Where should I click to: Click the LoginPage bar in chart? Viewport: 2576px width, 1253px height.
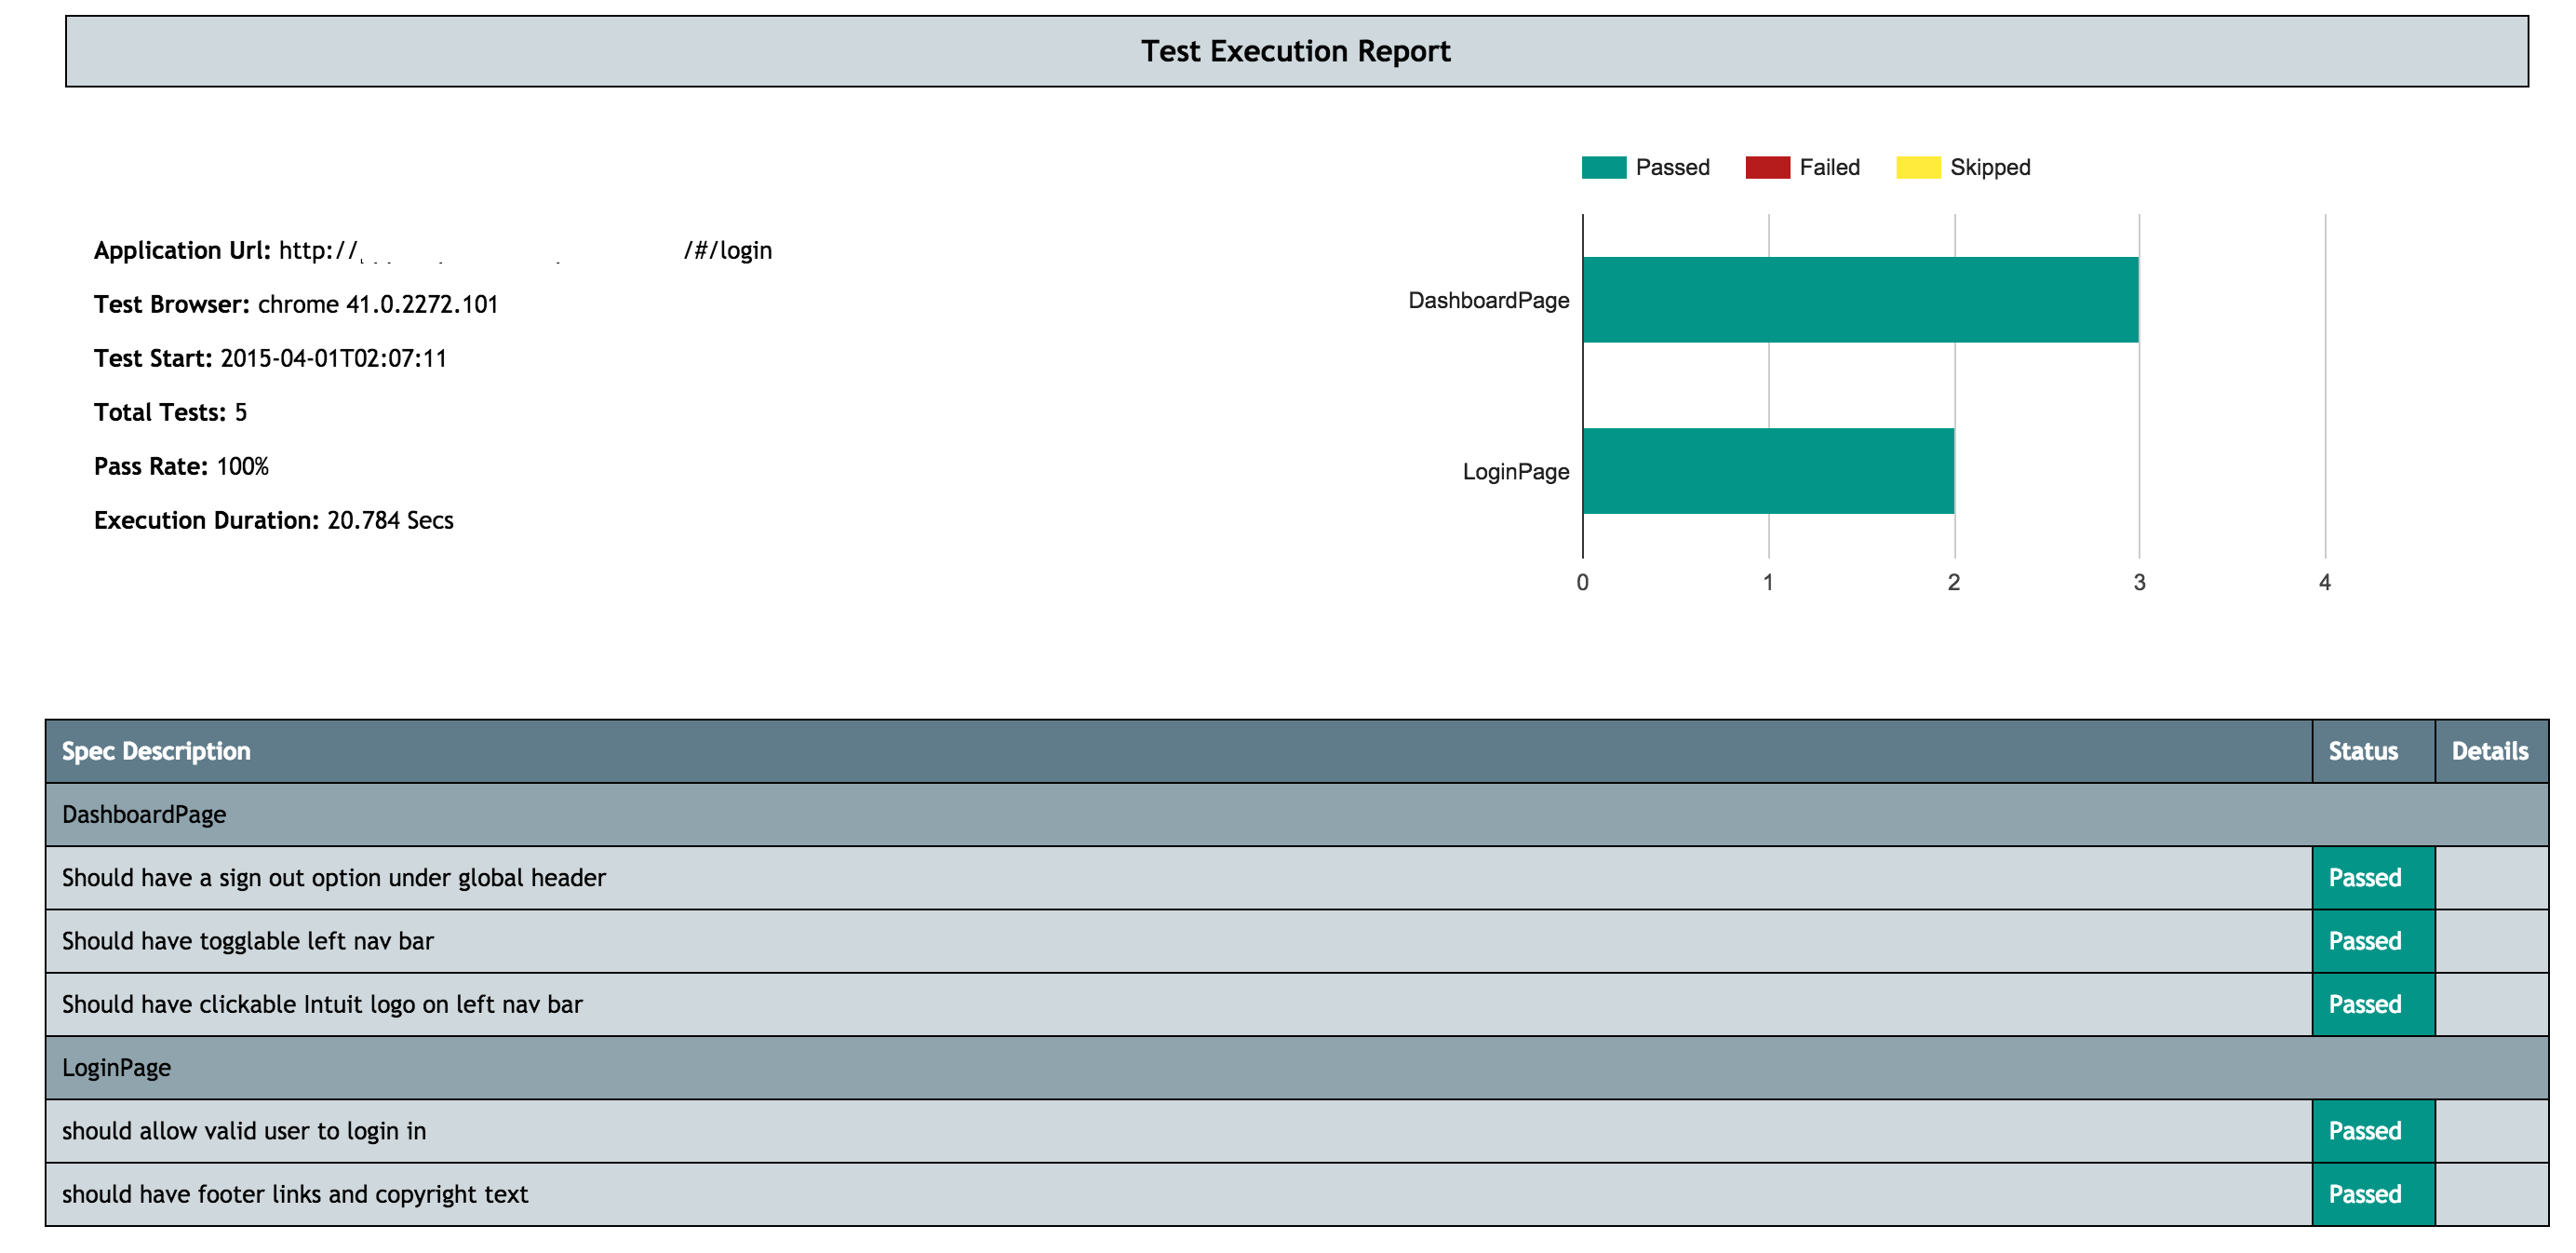(1767, 471)
